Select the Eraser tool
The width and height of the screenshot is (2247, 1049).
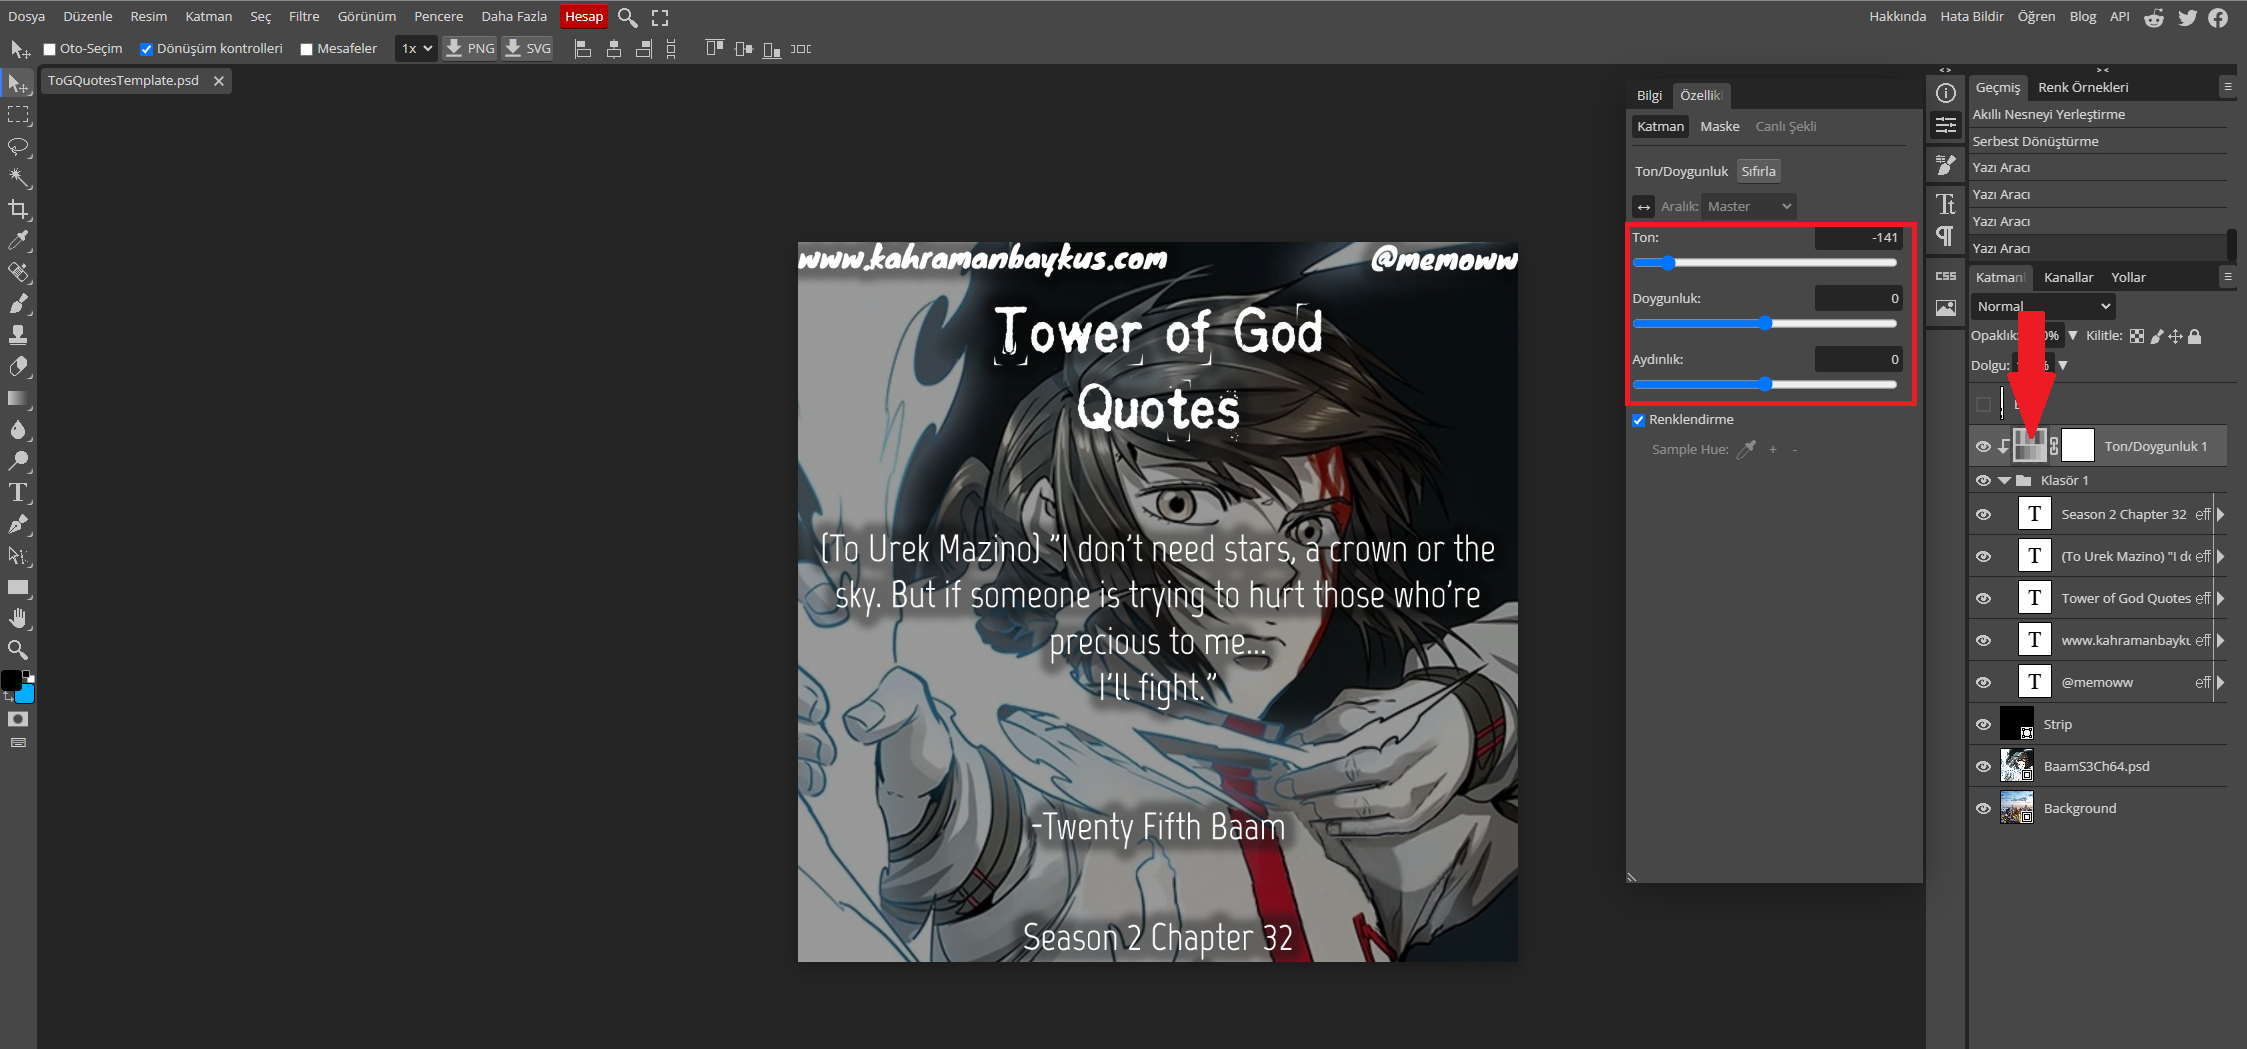(x=18, y=366)
